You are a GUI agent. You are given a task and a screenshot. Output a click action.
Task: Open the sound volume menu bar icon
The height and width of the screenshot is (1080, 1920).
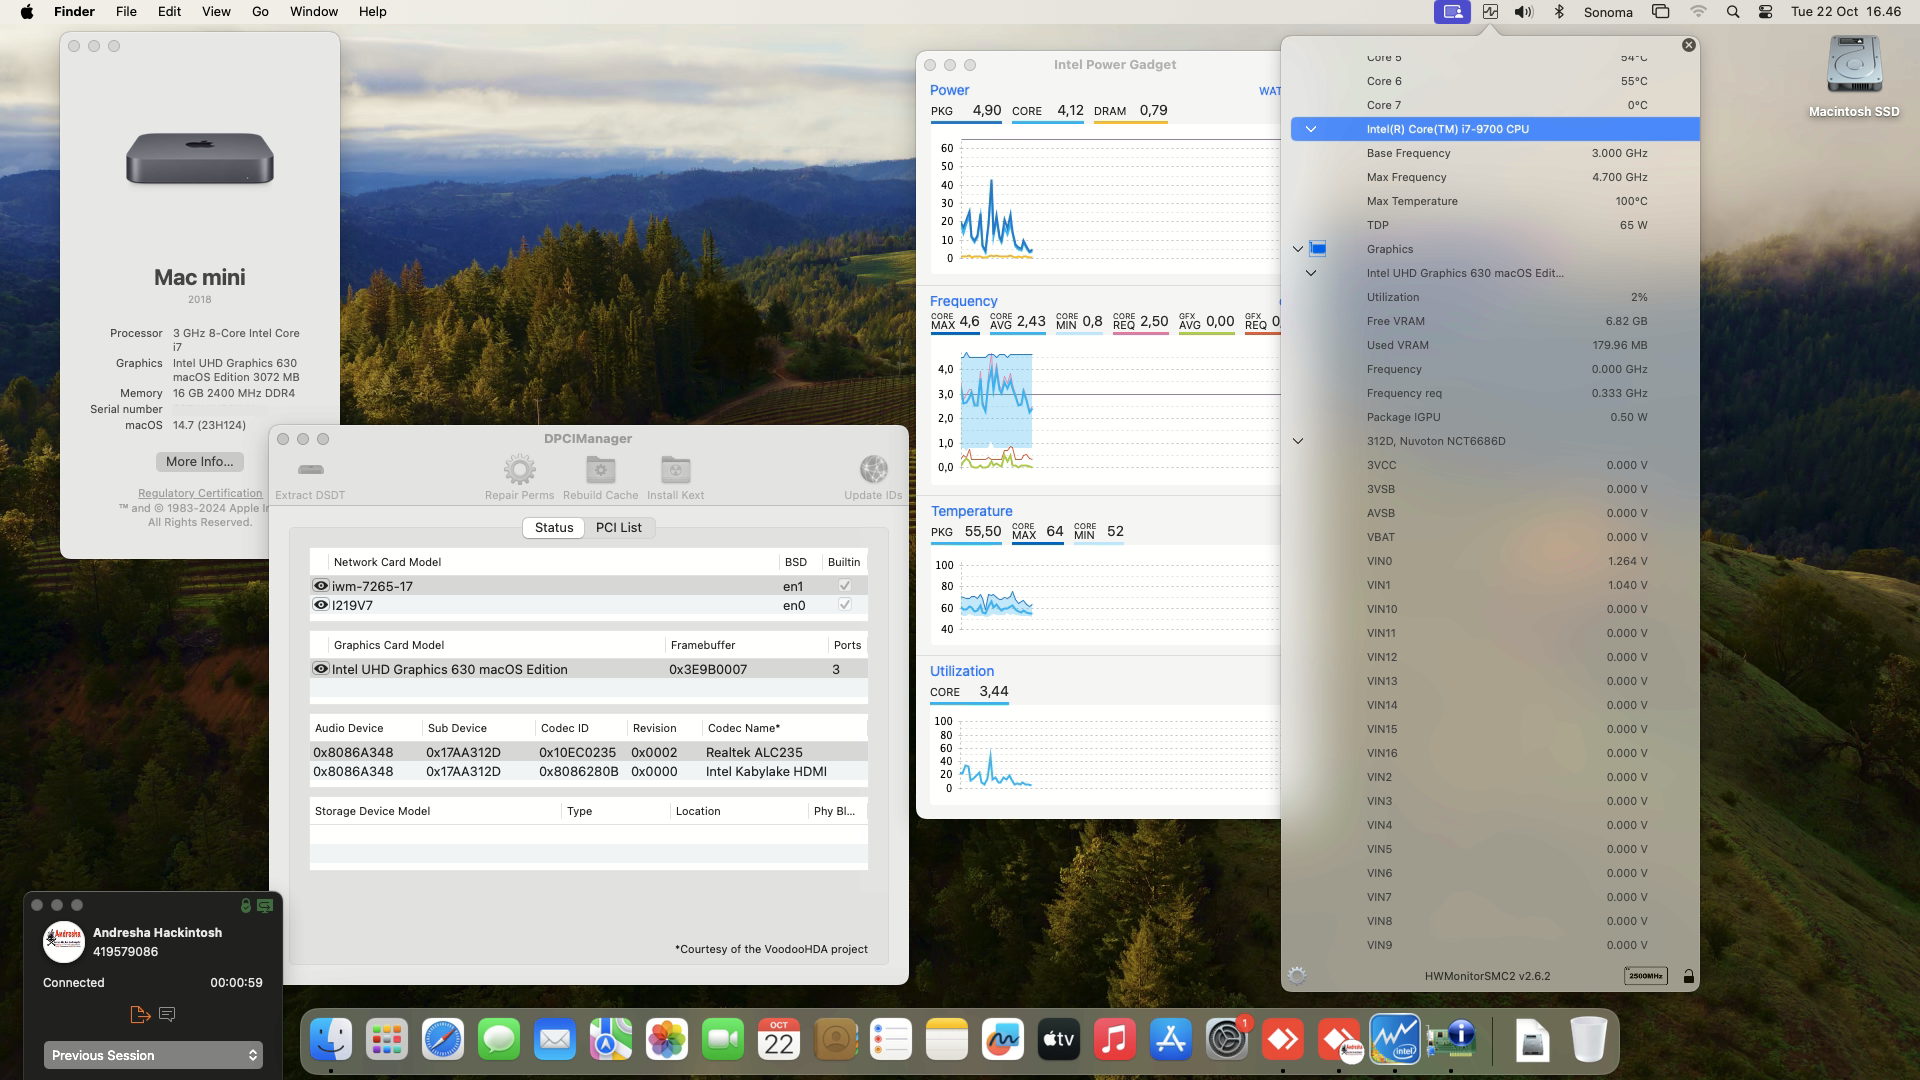coord(1524,12)
